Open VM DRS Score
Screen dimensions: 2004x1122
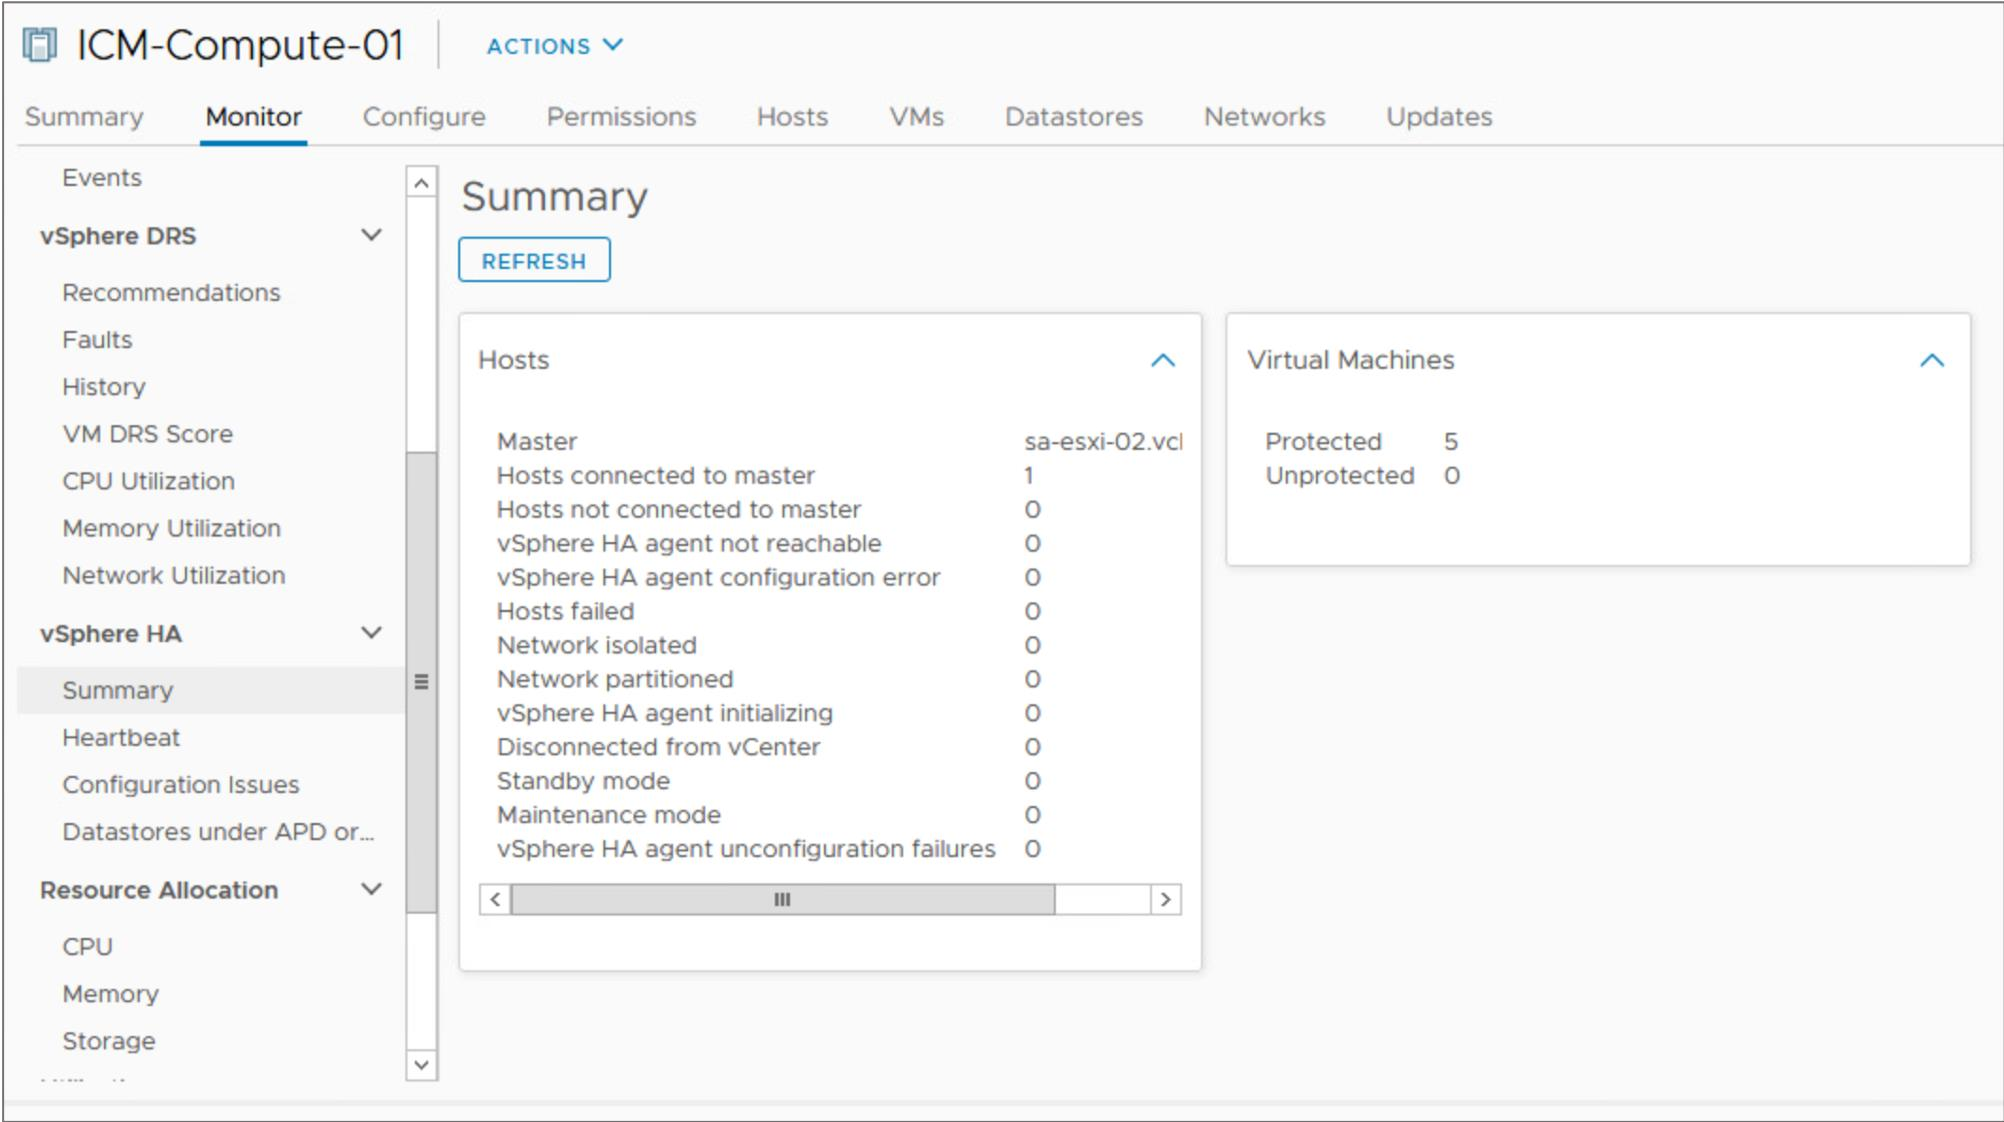tap(147, 434)
